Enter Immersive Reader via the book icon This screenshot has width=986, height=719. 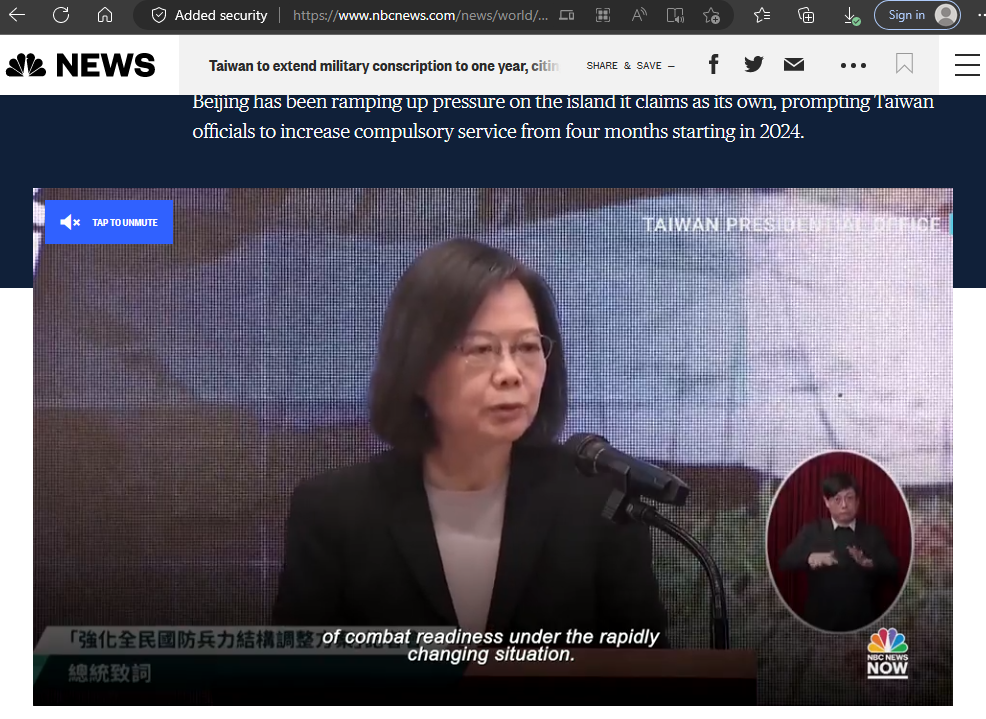tap(675, 15)
